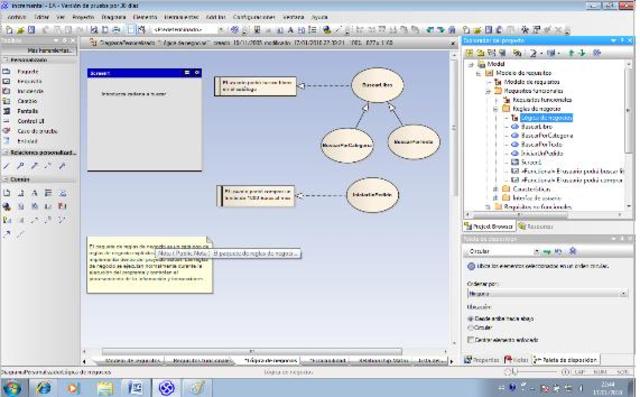Open the Configuraciones menu
This screenshot has height=397, width=640.
(x=254, y=17)
